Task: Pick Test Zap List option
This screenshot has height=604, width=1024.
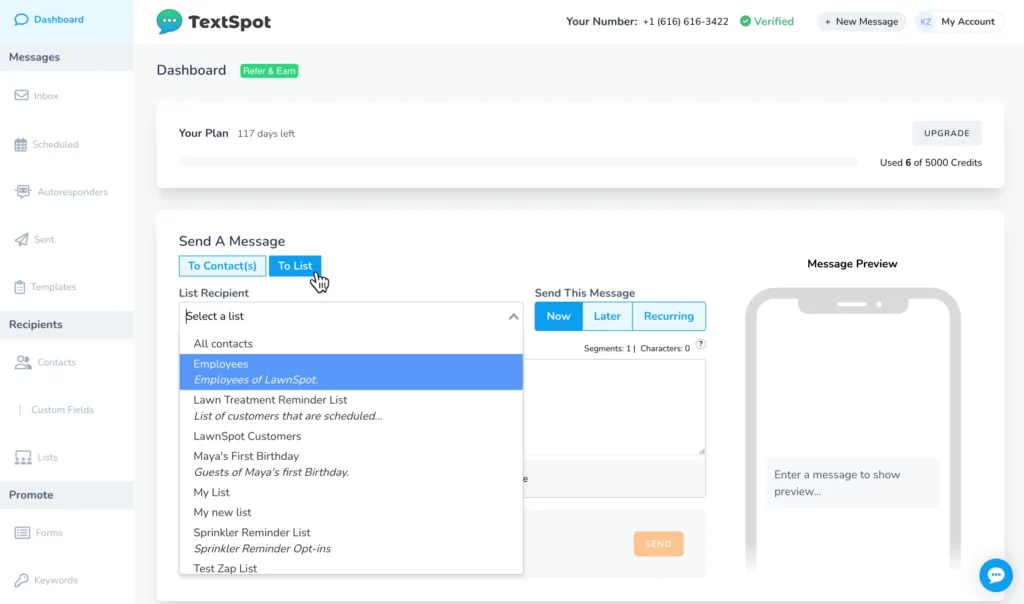Action: click(x=351, y=567)
